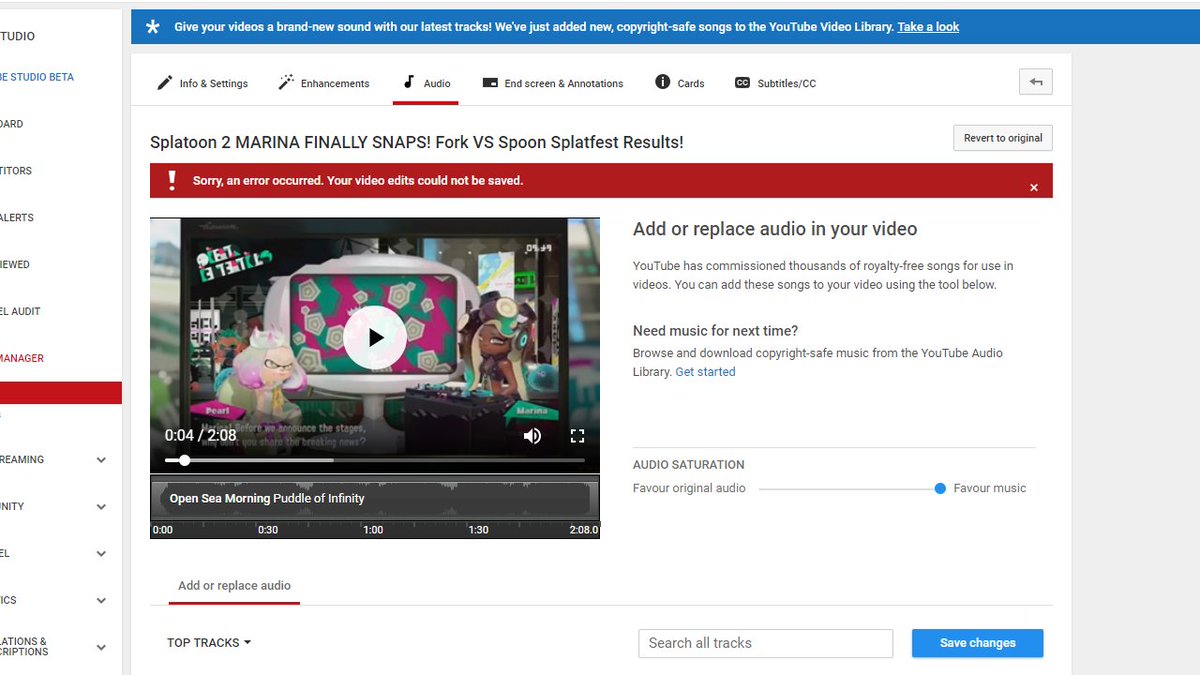Open the Dashboard sidebar item
The height and width of the screenshot is (675, 1200).
tap(12, 124)
